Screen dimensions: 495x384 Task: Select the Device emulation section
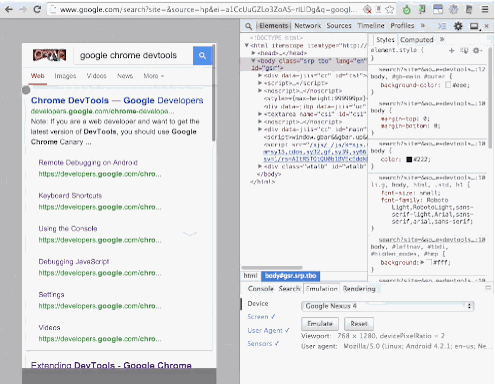click(258, 304)
